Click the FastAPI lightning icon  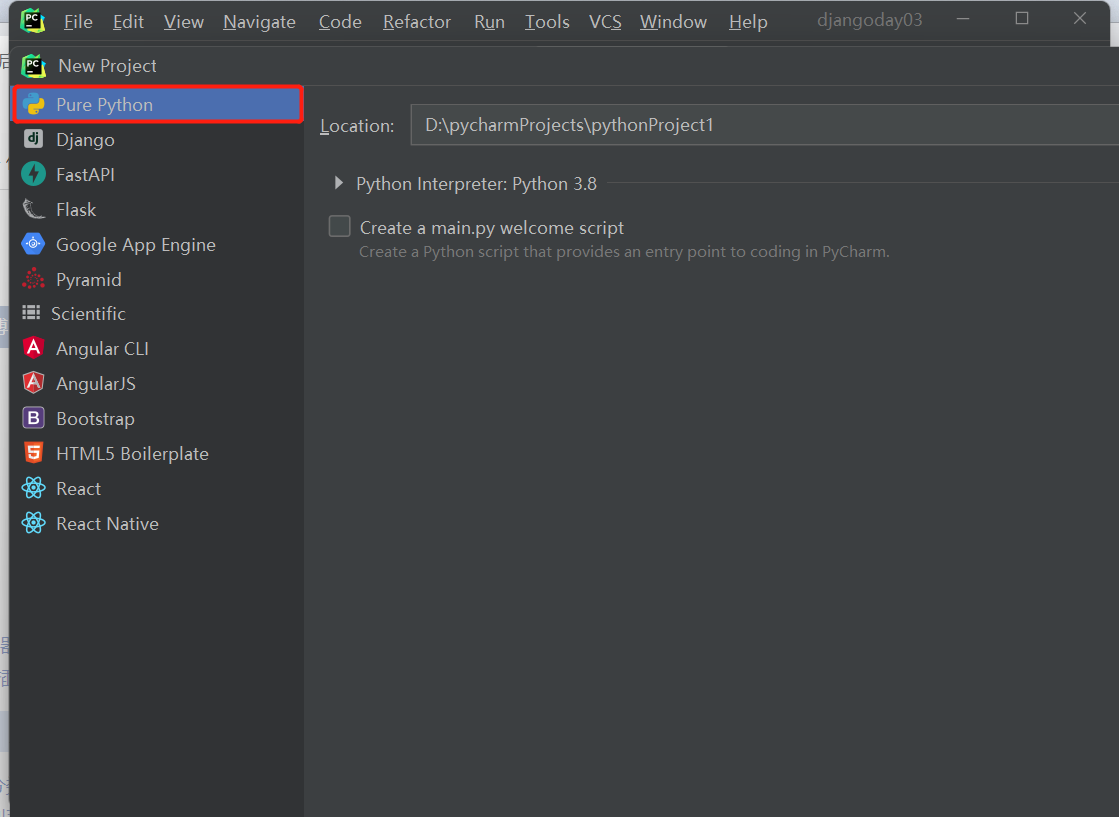[x=34, y=174]
